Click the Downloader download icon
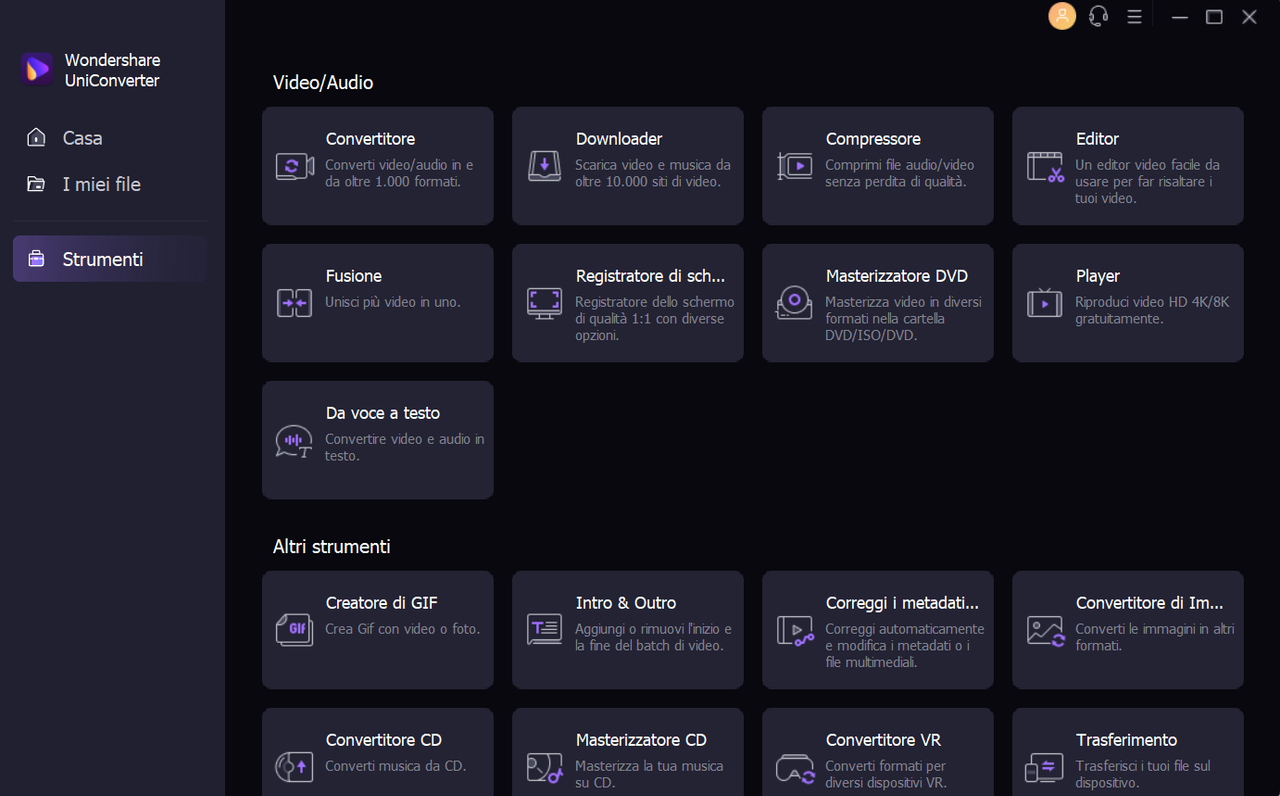 [x=545, y=167]
